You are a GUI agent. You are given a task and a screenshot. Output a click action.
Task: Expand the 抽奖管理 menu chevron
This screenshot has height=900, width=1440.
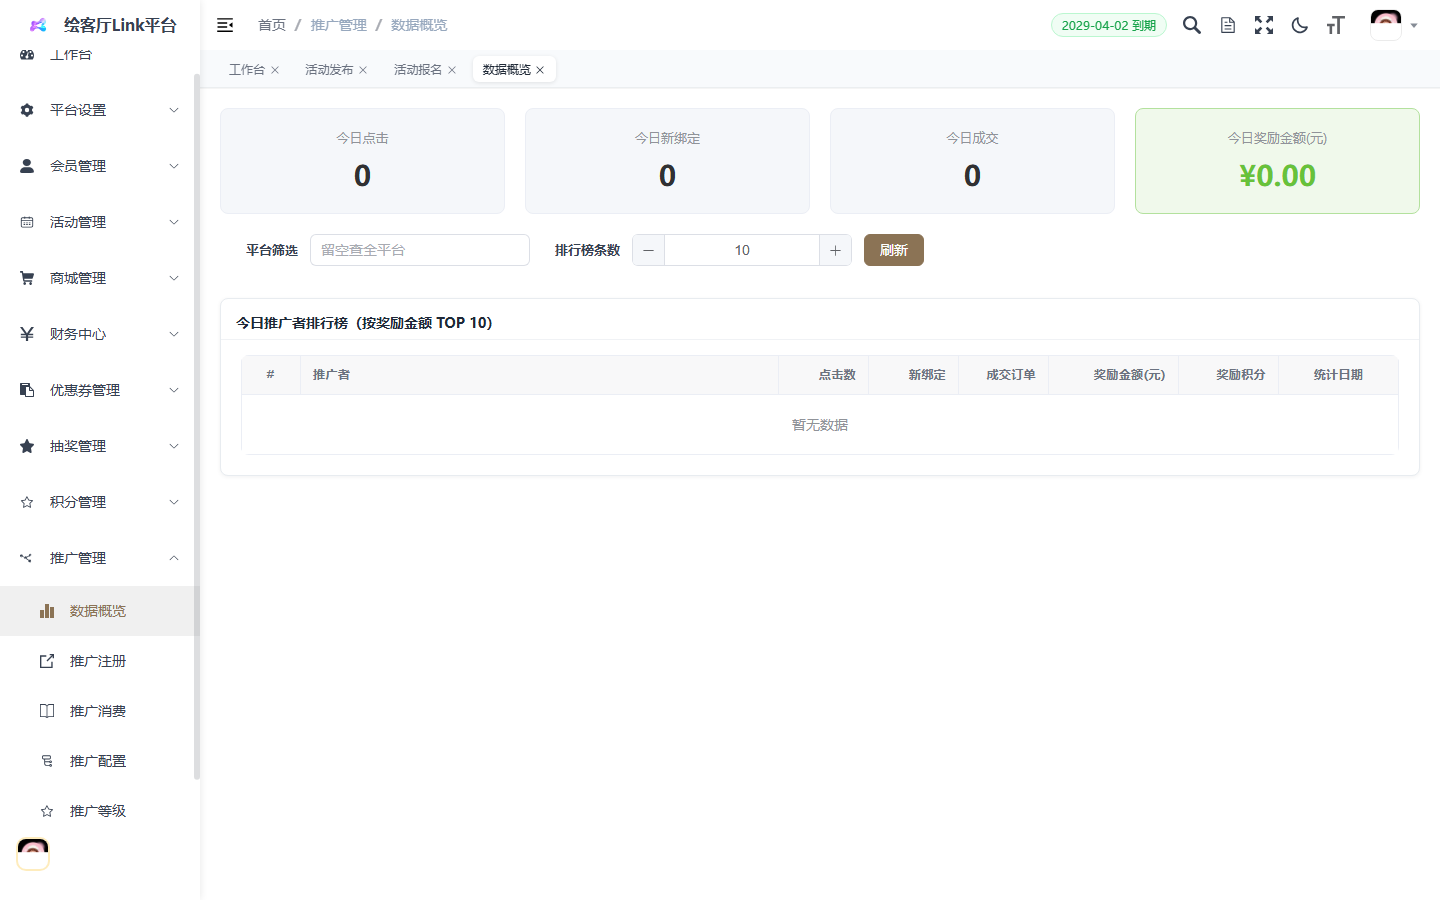click(174, 446)
